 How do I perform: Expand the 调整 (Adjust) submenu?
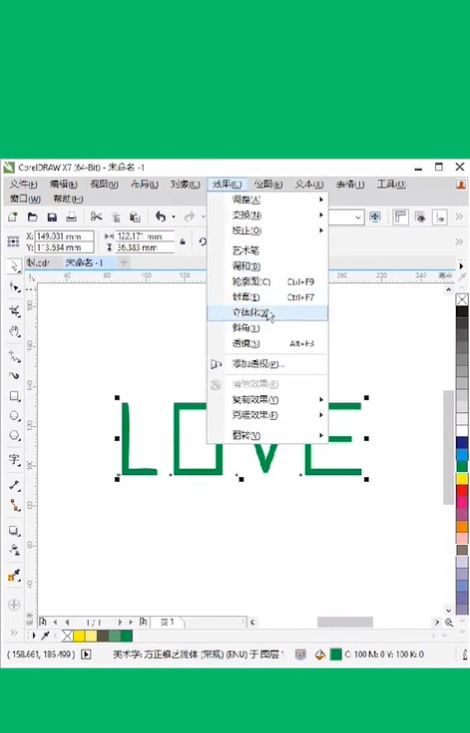pyautogui.click(x=268, y=200)
